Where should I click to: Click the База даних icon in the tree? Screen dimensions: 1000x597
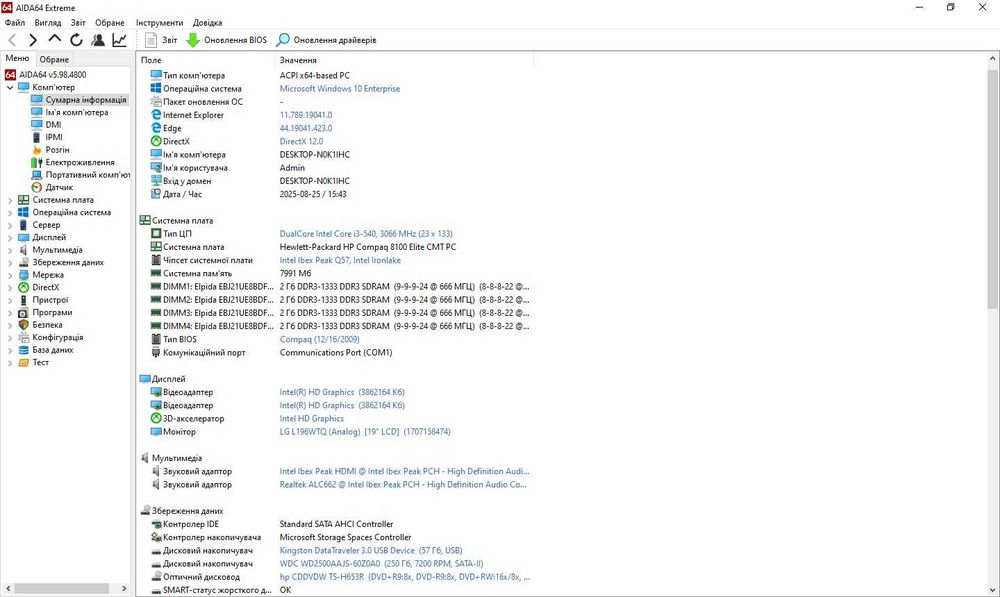(24, 350)
